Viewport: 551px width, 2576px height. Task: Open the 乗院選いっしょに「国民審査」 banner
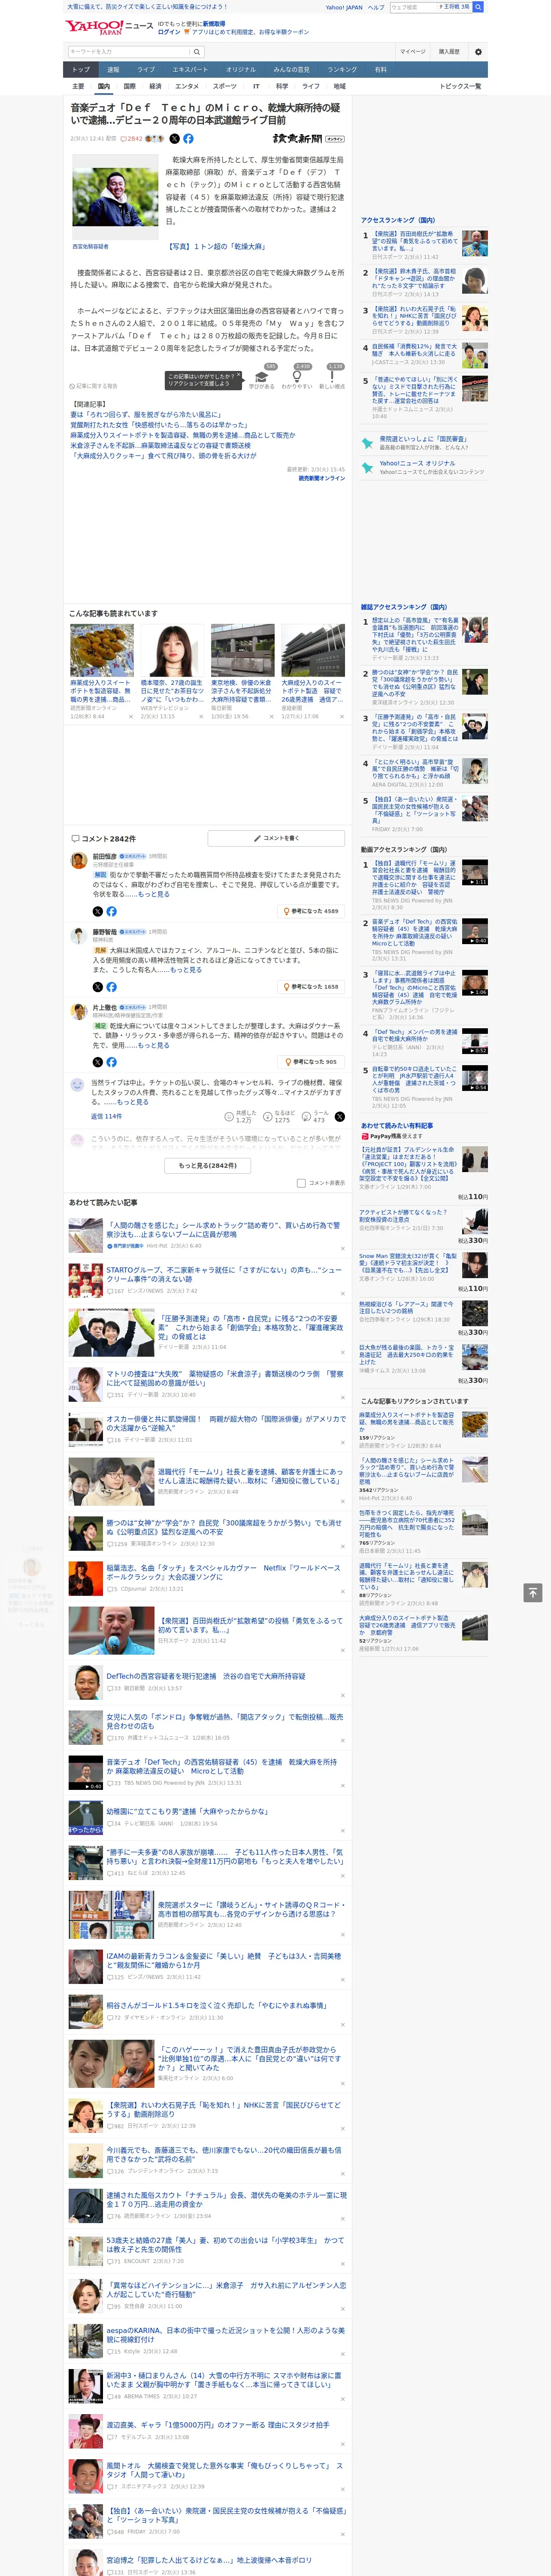pyautogui.click(x=423, y=443)
